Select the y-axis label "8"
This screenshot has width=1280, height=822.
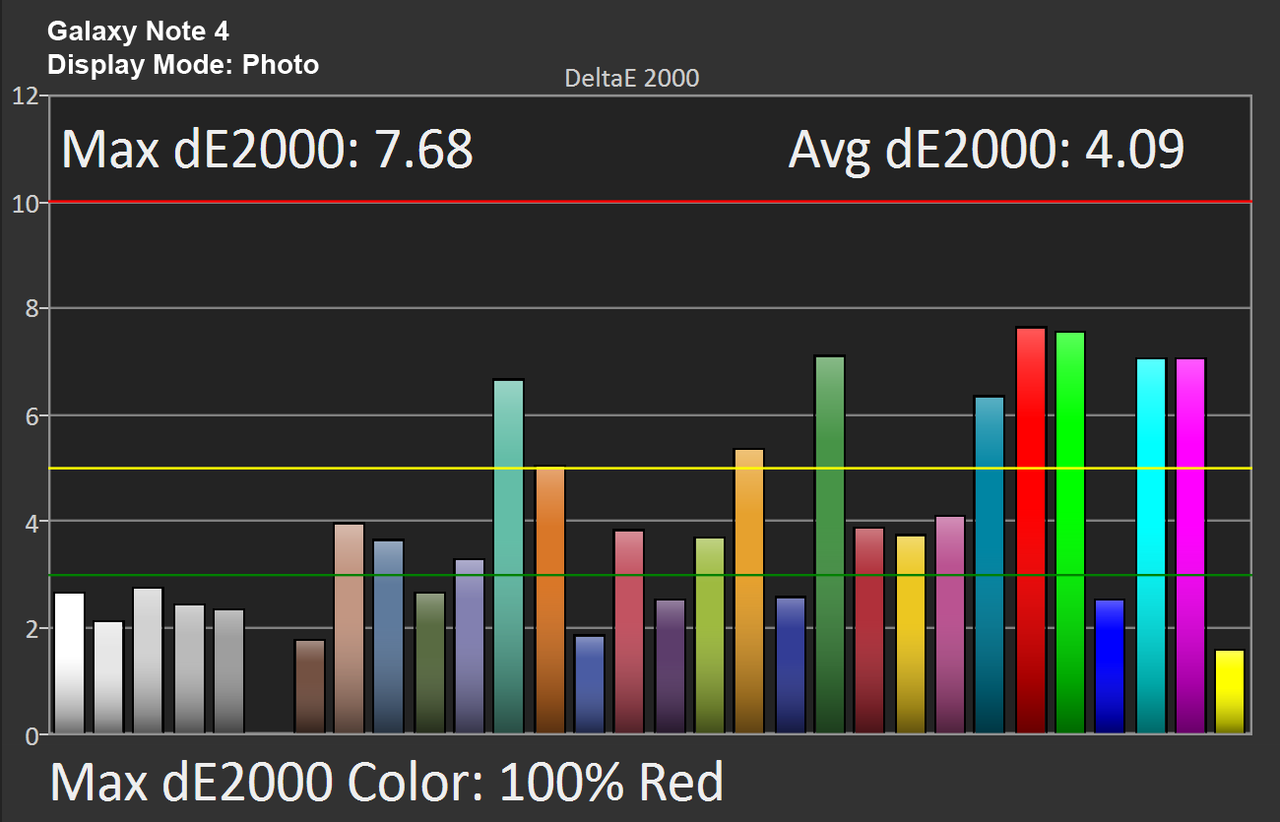[x=30, y=309]
